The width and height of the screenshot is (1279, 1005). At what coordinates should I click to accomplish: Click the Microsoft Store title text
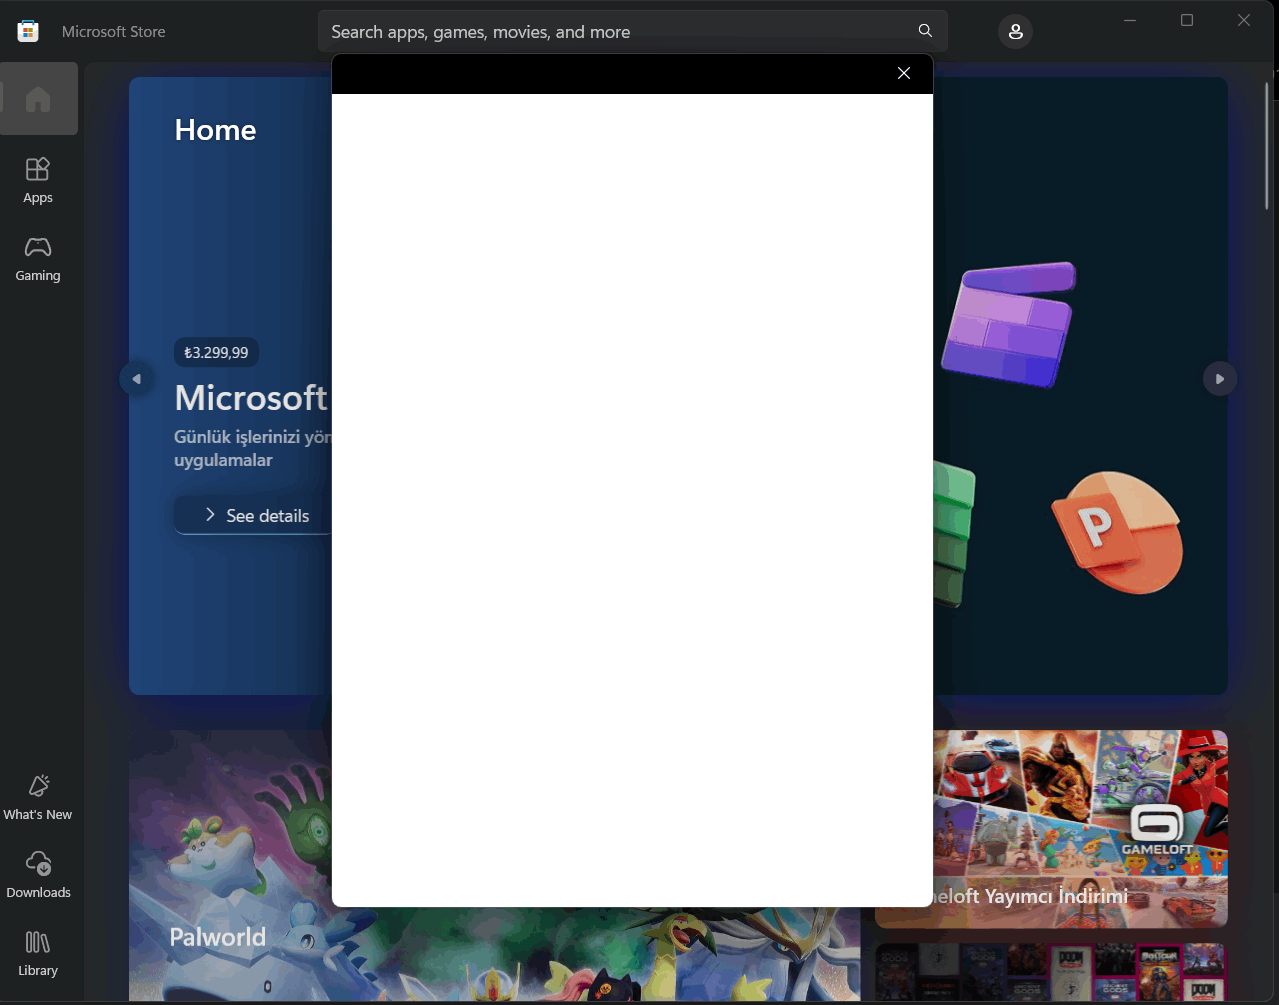point(113,31)
